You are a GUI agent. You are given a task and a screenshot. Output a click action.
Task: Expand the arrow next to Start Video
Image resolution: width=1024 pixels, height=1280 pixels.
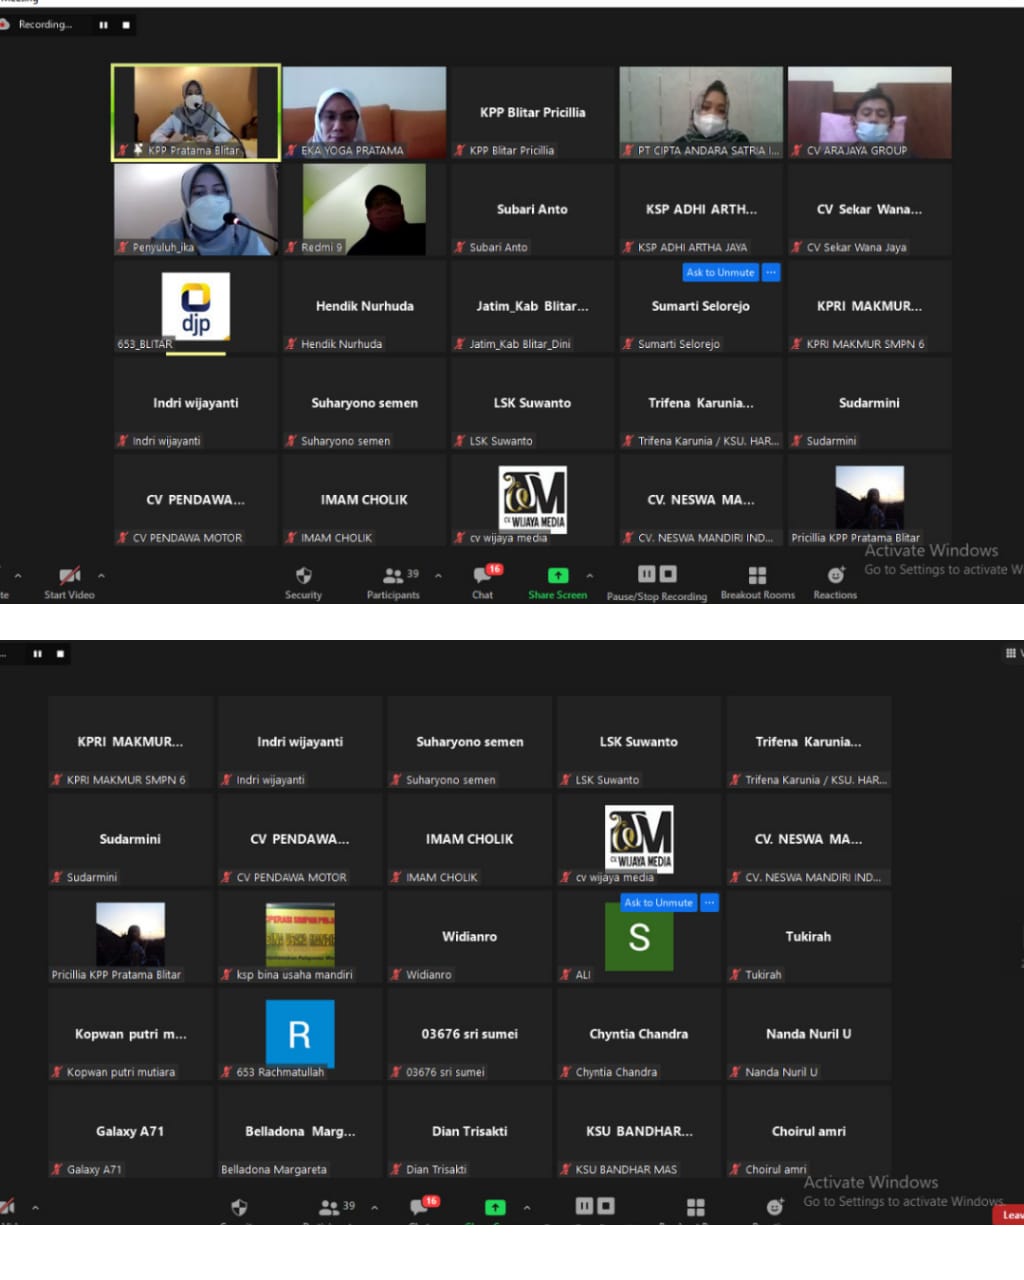pyautogui.click(x=101, y=575)
